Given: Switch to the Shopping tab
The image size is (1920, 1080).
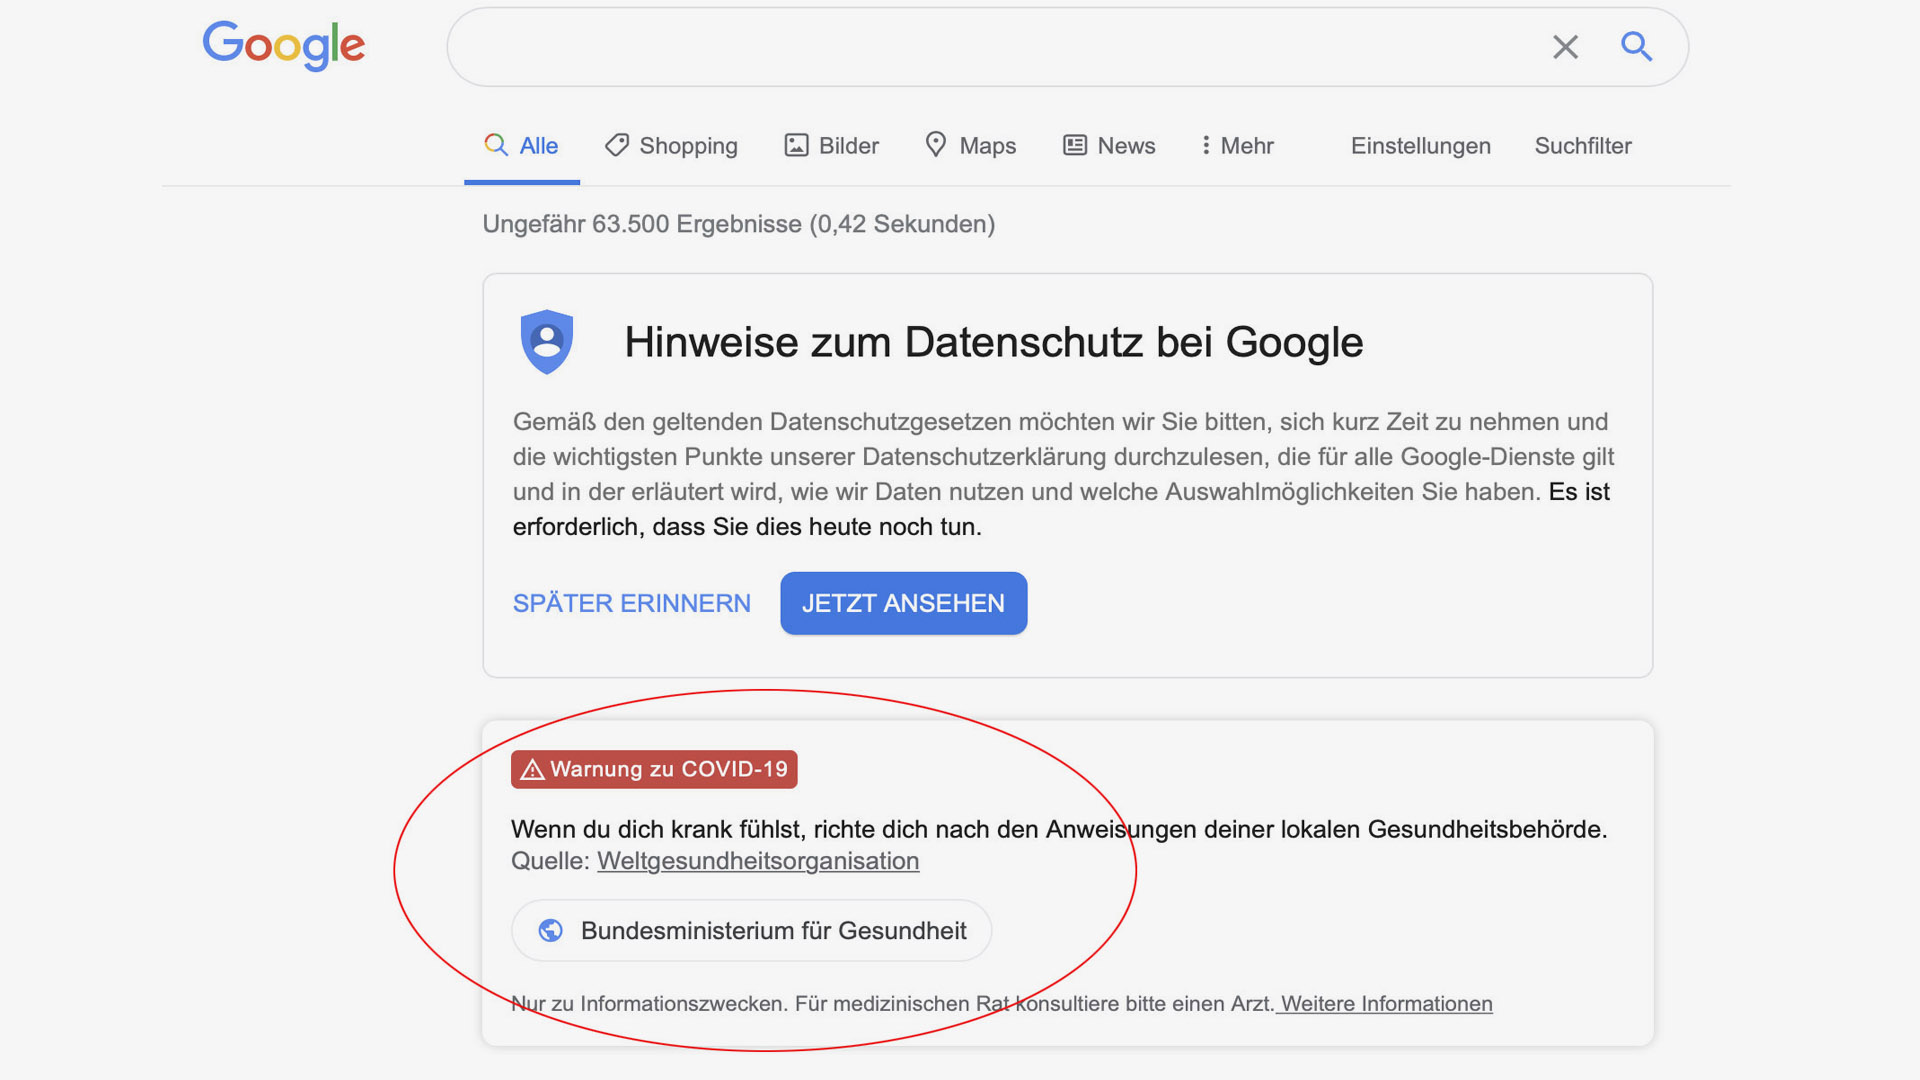Looking at the screenshot, I should pos(688,146).
